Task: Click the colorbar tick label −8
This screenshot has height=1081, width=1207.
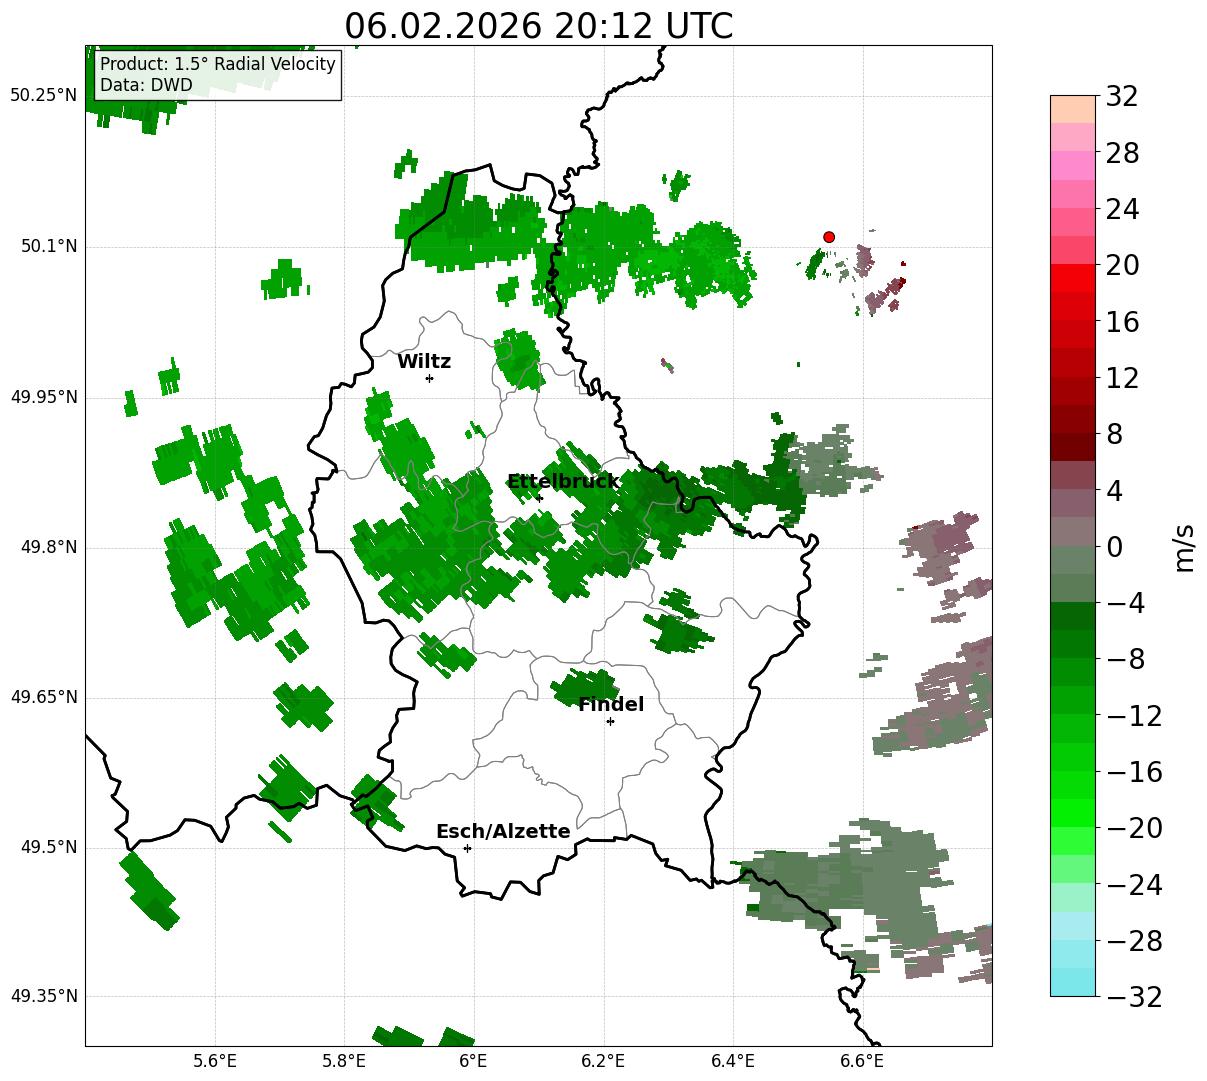Action: click(x=1125, y=659)
